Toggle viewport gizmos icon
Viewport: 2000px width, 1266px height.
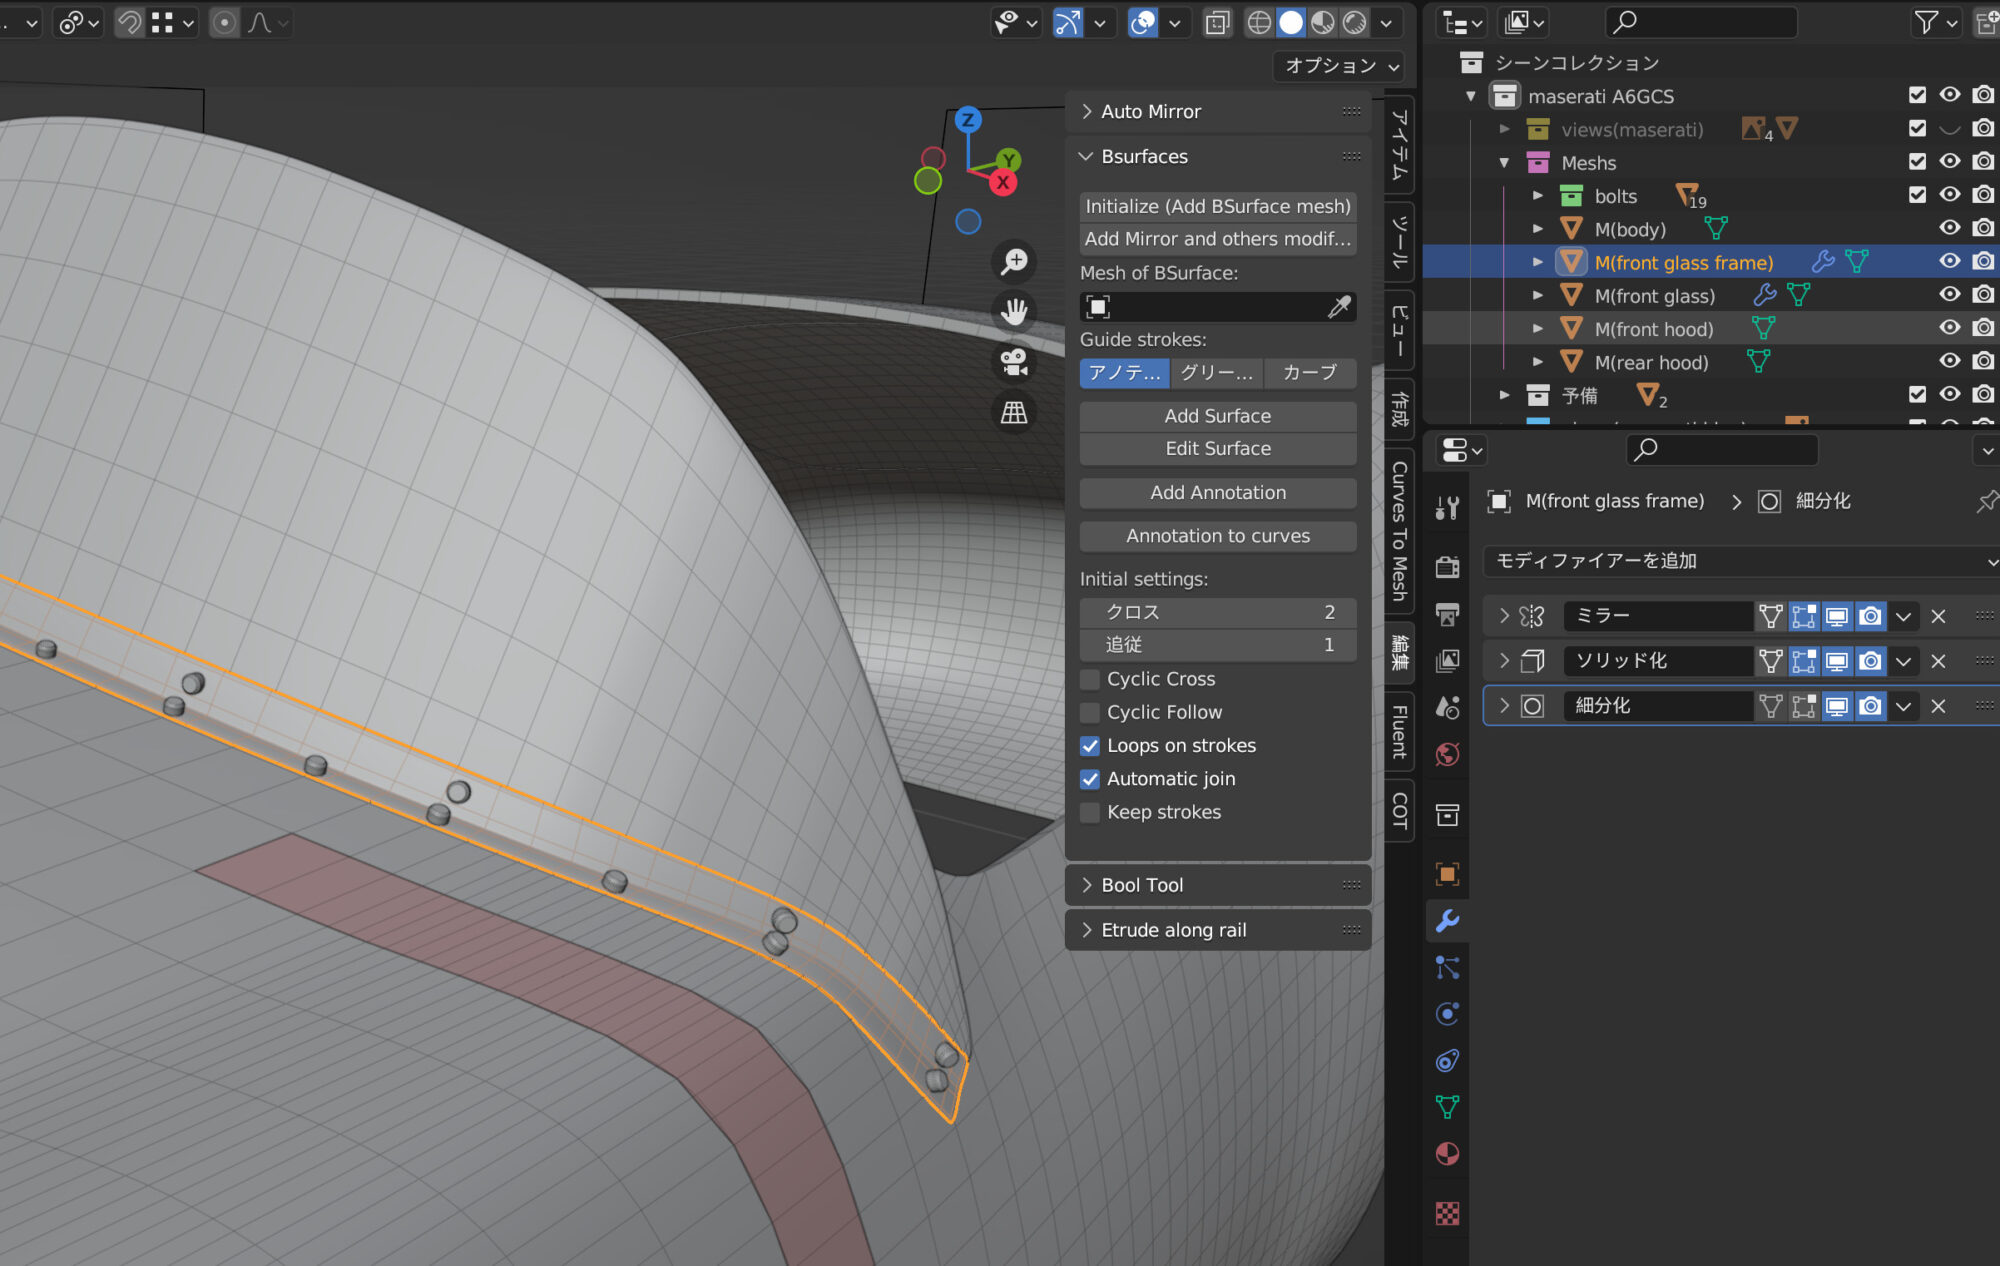pyautogui.click(x=1068, y=22)
